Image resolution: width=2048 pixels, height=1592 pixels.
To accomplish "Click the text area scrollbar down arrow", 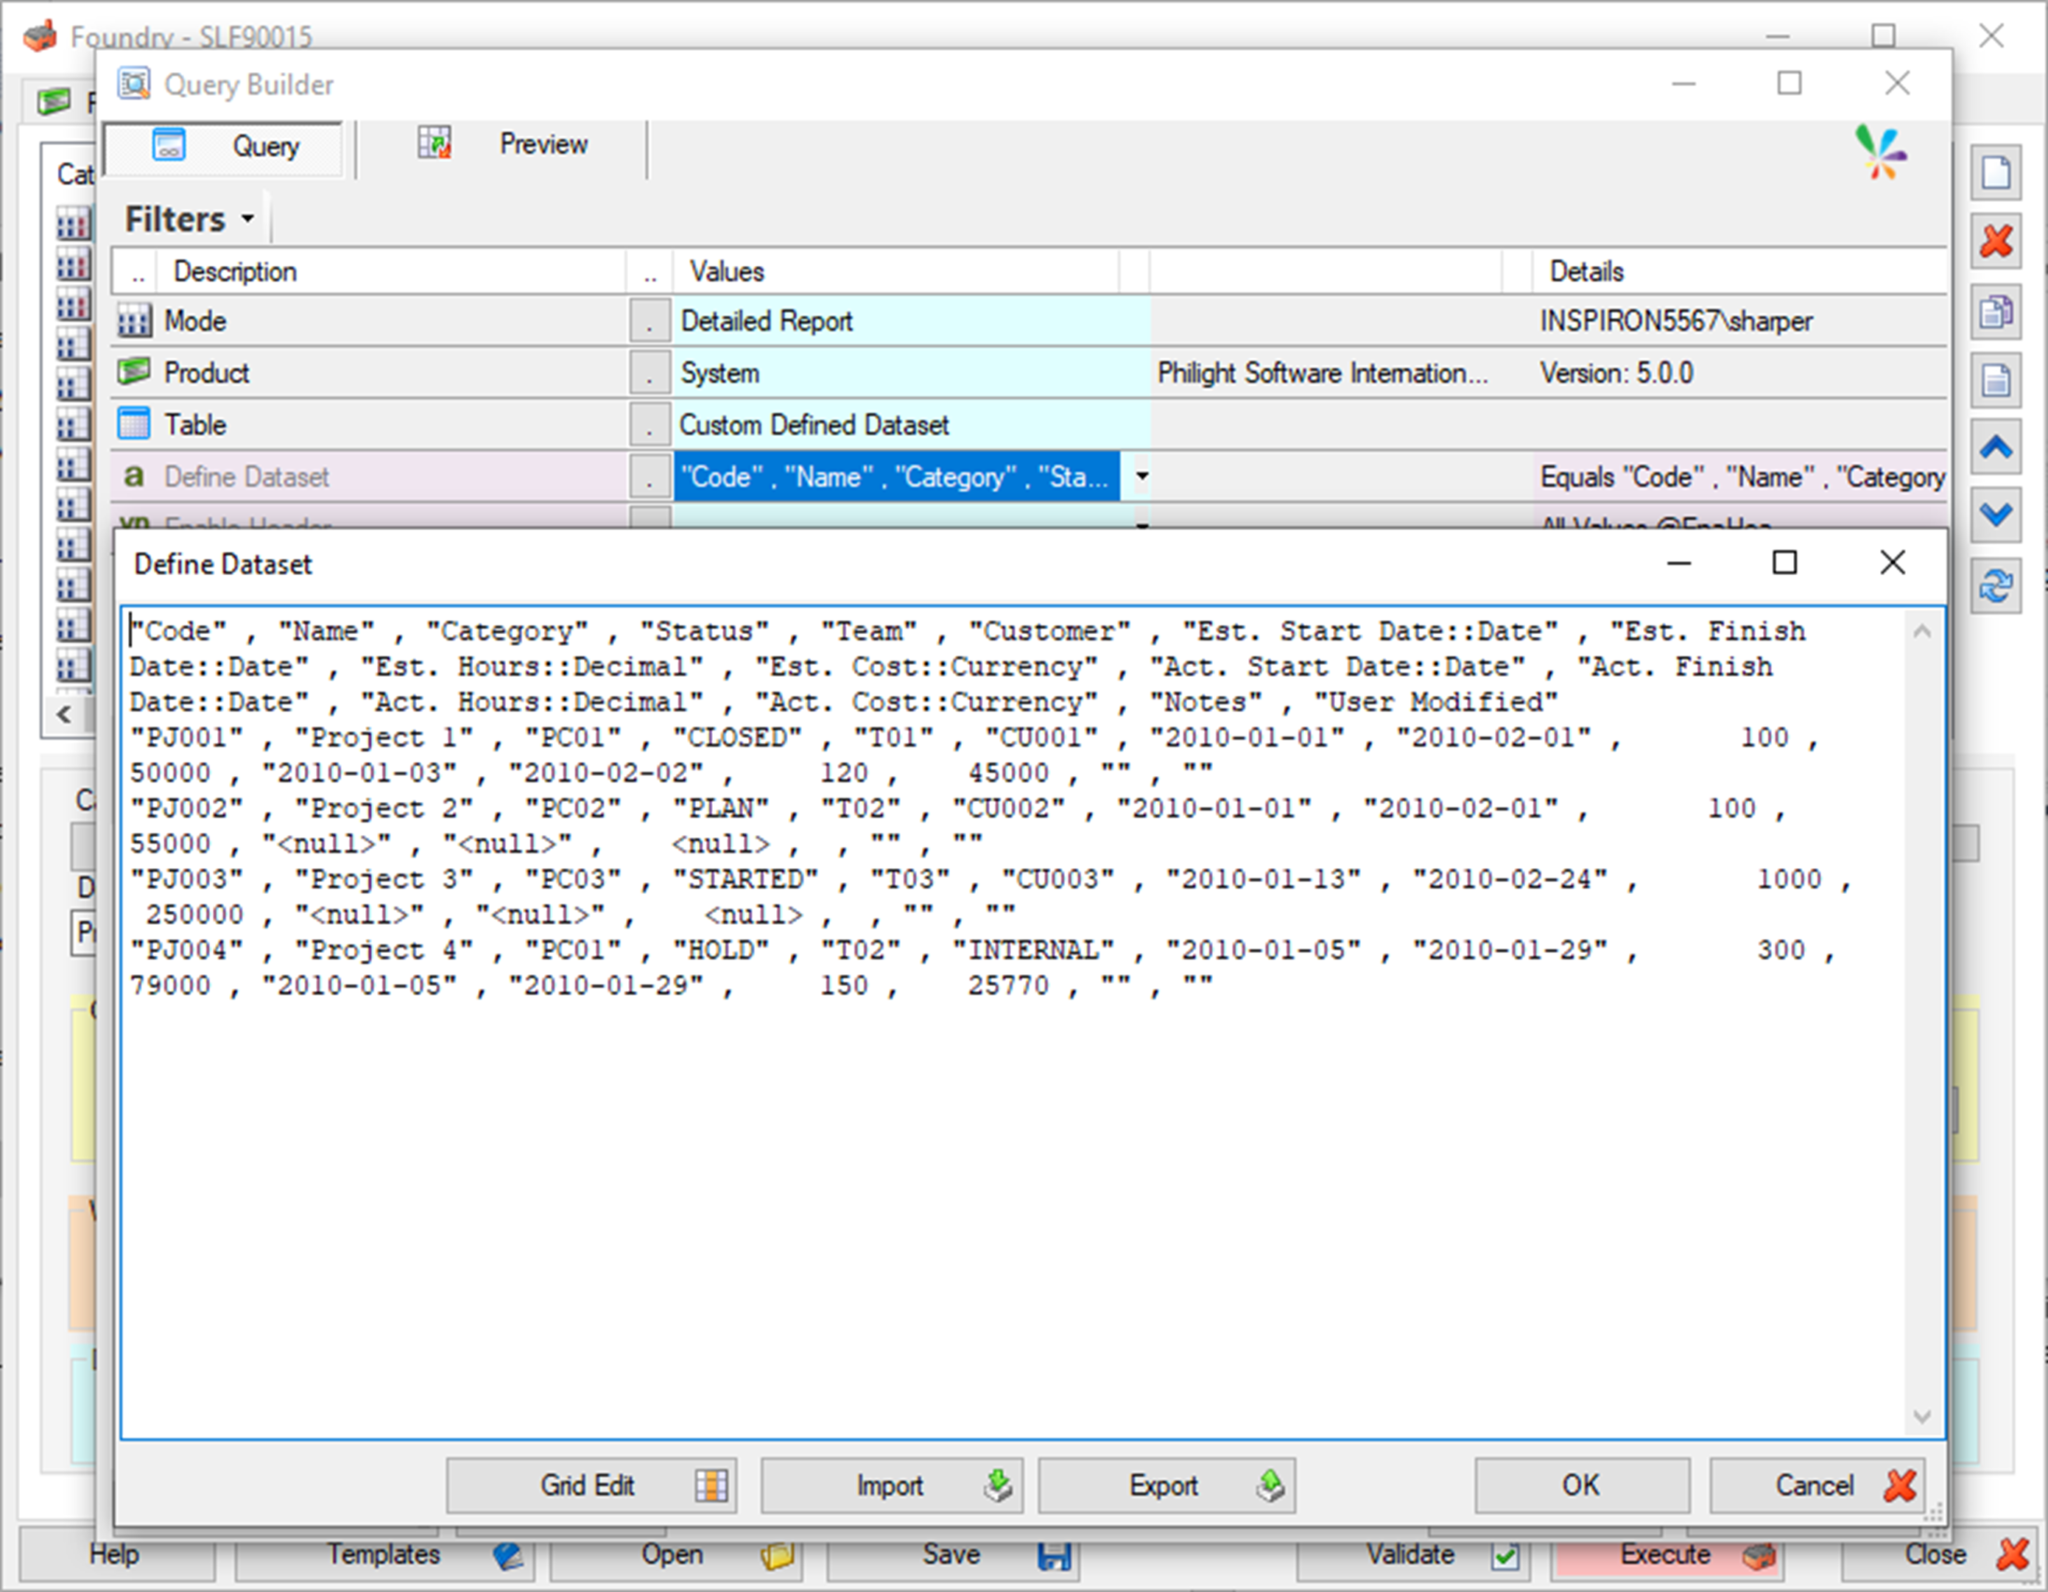I will 1921,1416.
